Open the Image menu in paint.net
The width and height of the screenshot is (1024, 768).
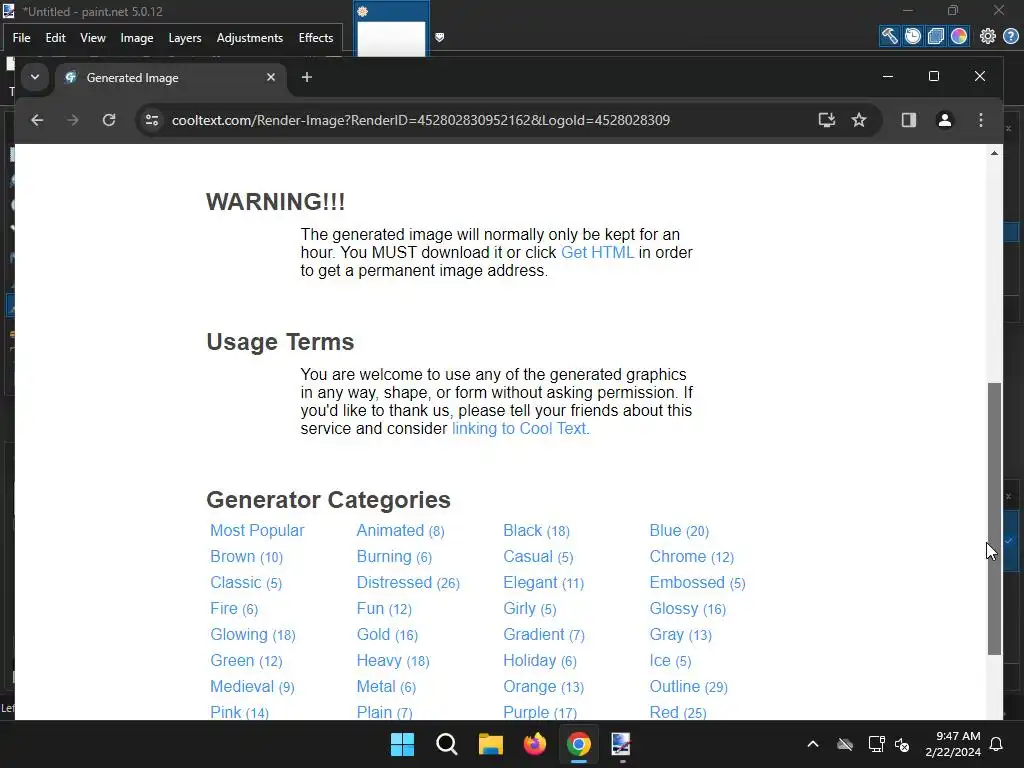136,38
